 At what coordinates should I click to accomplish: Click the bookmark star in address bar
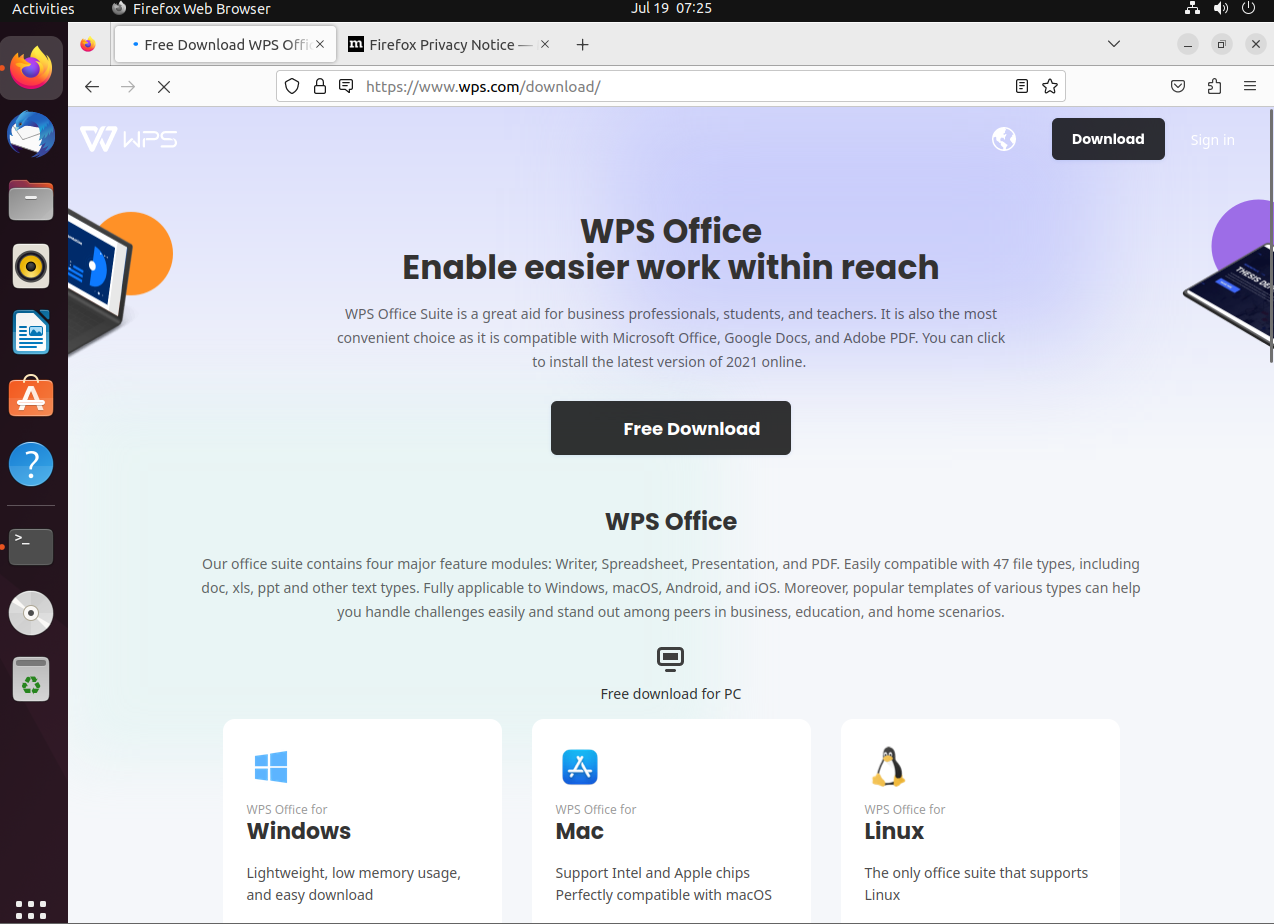coord(1049,86)
